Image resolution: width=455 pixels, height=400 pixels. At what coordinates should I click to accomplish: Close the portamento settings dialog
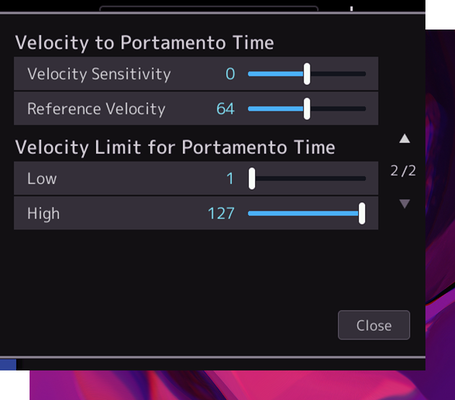(x=374, y=325)
